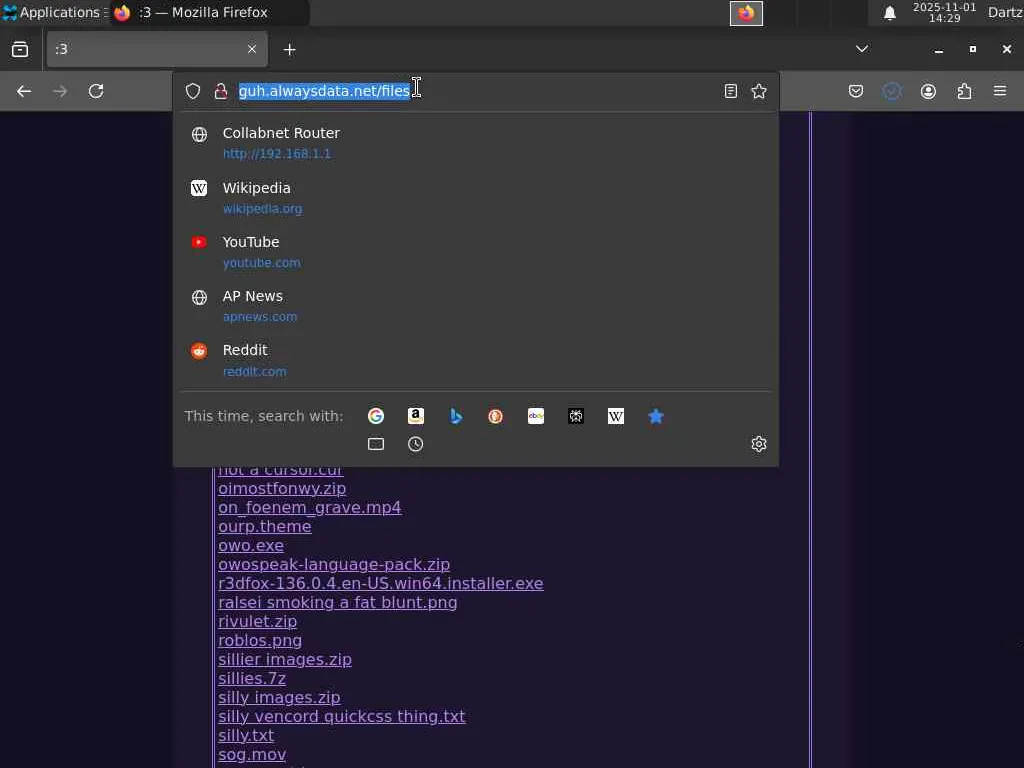This screenshot has width=1024, height=768.
Task: Open roblos.png link
Action: [x=260, y=640]
